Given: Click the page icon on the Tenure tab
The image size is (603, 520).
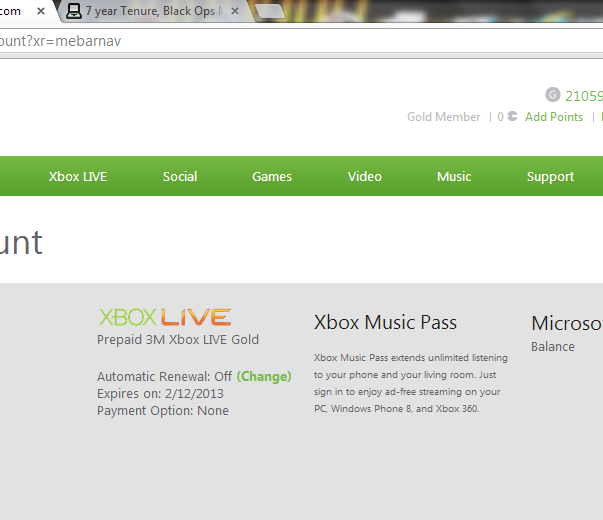Looking at the screenshot, I should coord(73,11).
